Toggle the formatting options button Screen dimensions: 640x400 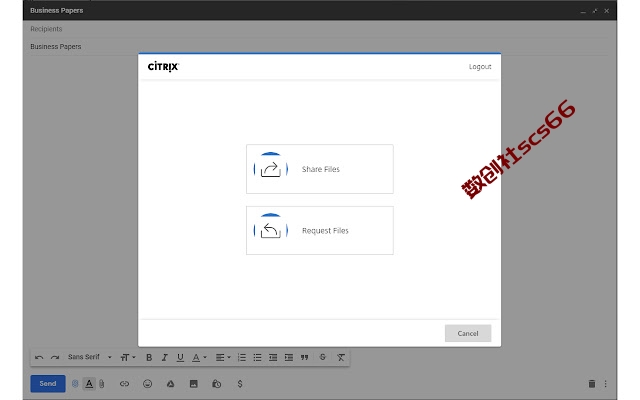coord(89,384)
